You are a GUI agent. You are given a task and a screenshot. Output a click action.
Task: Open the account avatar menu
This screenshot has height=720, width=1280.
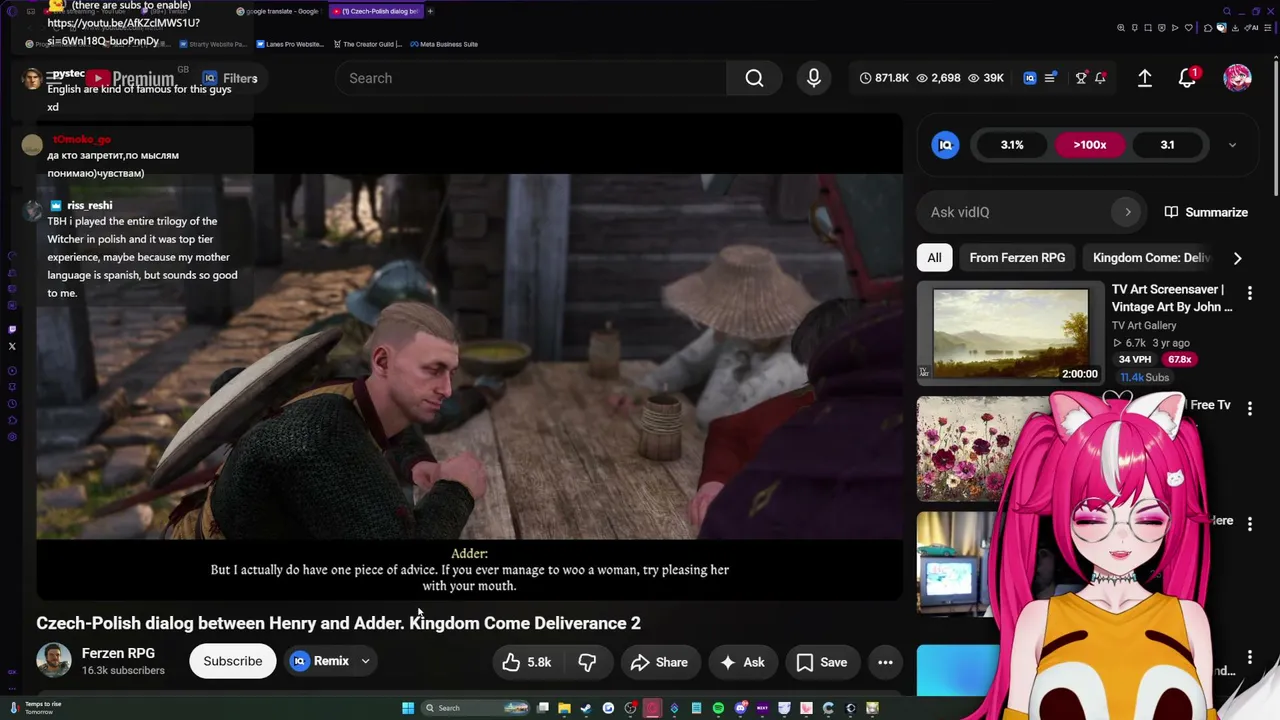click(x=1237, y=78)
